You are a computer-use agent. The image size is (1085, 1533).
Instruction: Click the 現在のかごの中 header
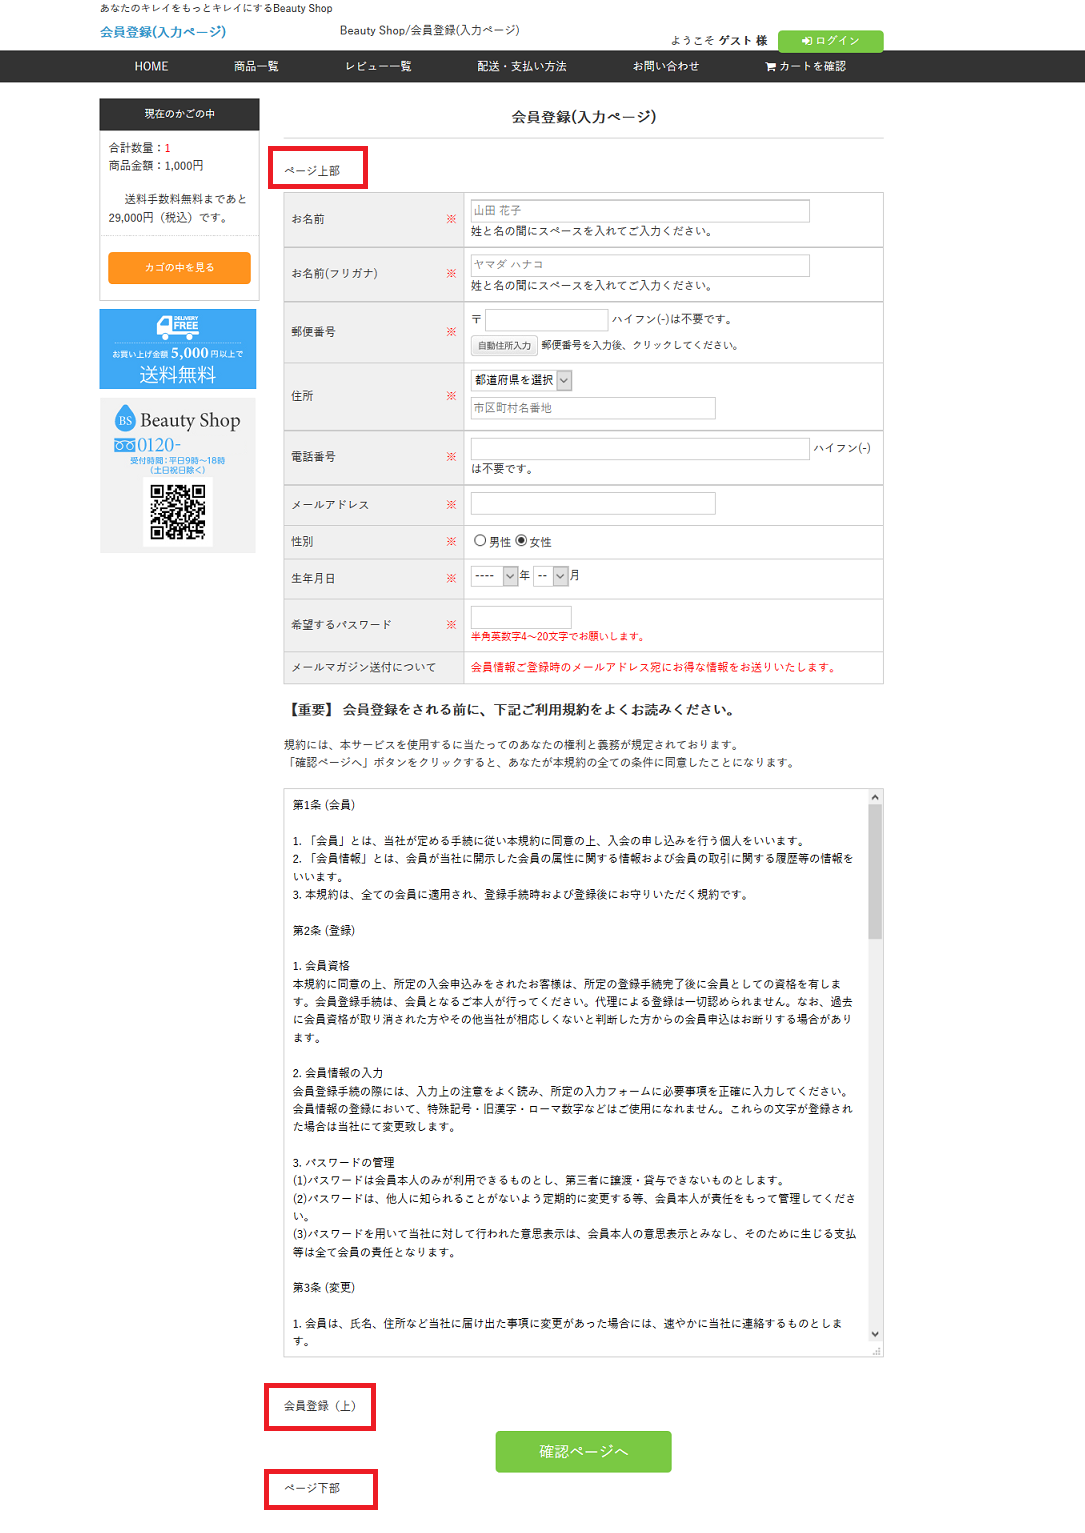coord(179,114)
